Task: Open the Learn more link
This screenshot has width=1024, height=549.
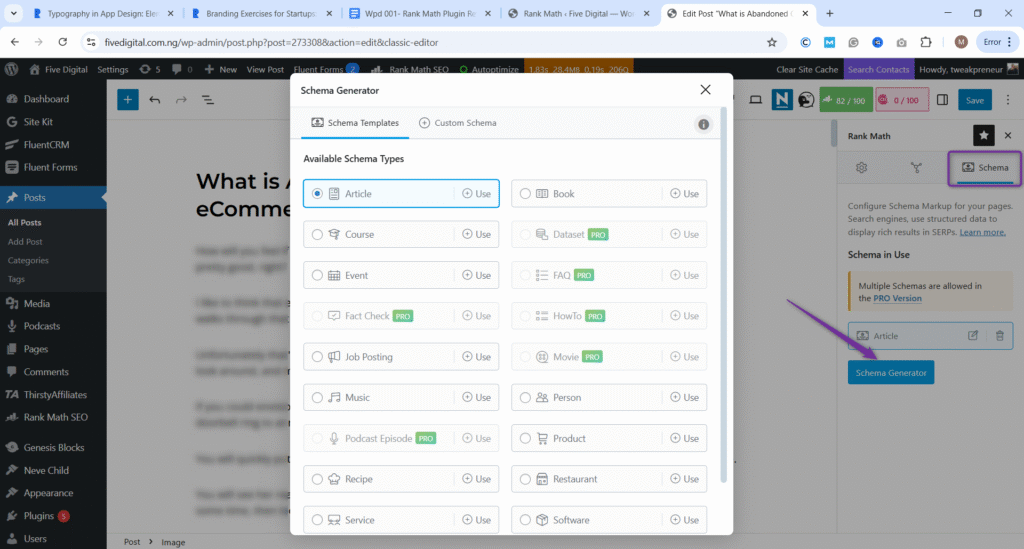Action: tap(982, 232)
